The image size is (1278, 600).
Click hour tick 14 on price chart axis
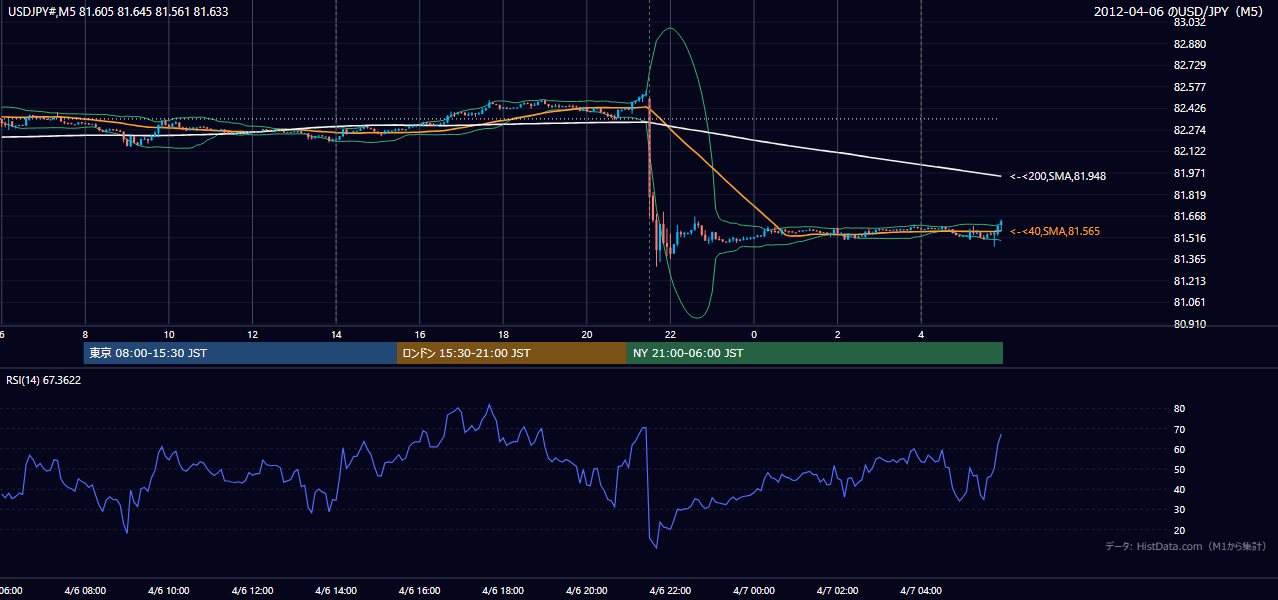[336, 335]
